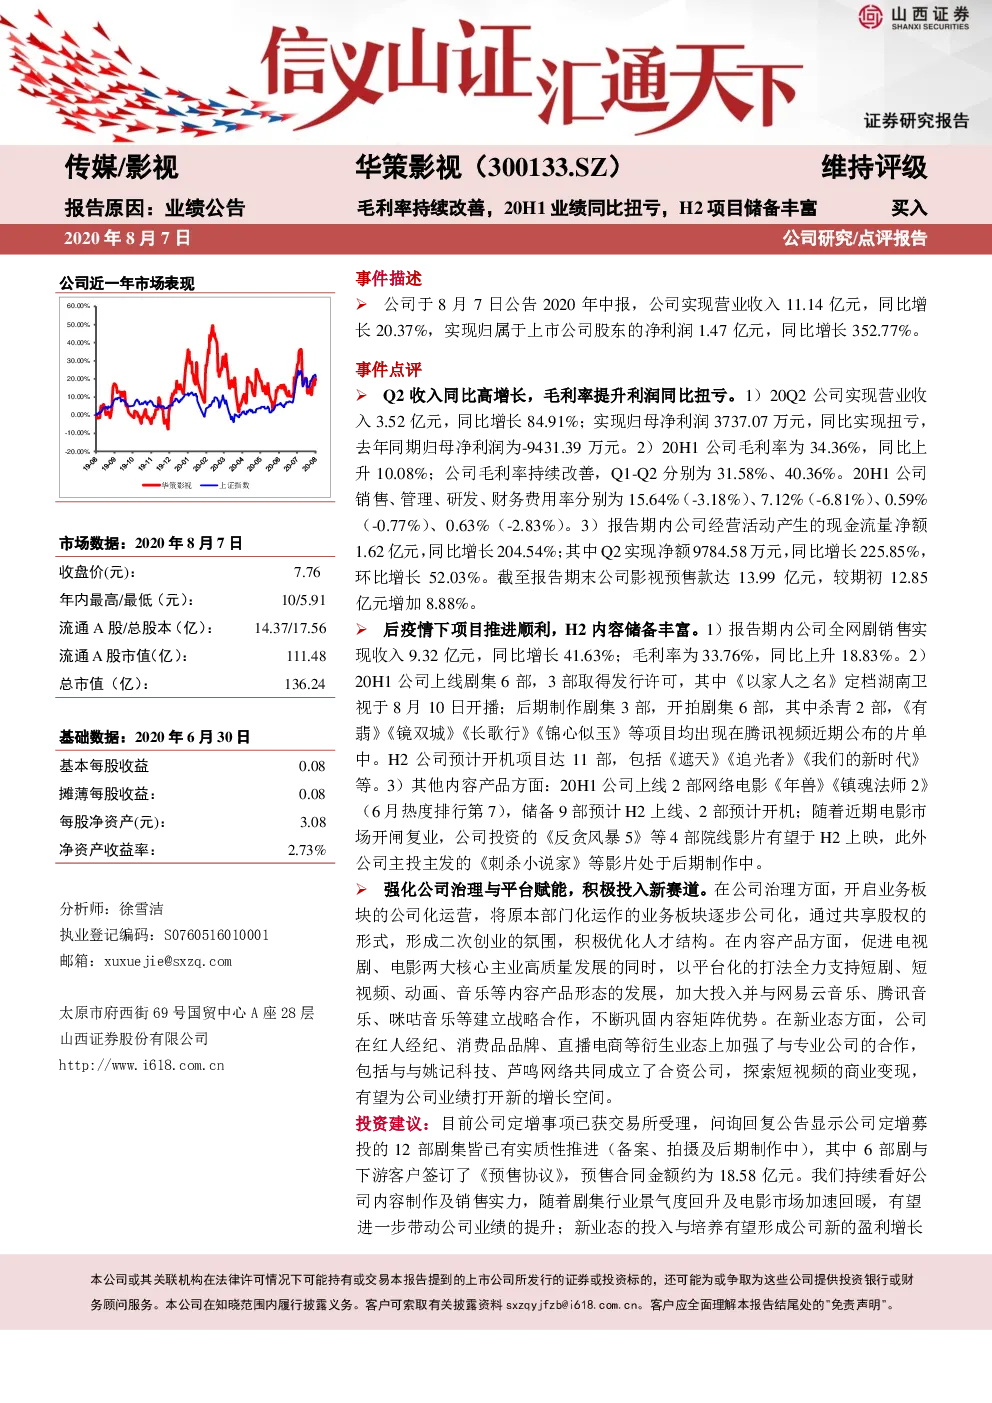Image resolution: width=992 pixels, height=1403 pixels.
Task: Click the arrow bullet before 公司于8月7日公告
Action: [x=362, y=305]
